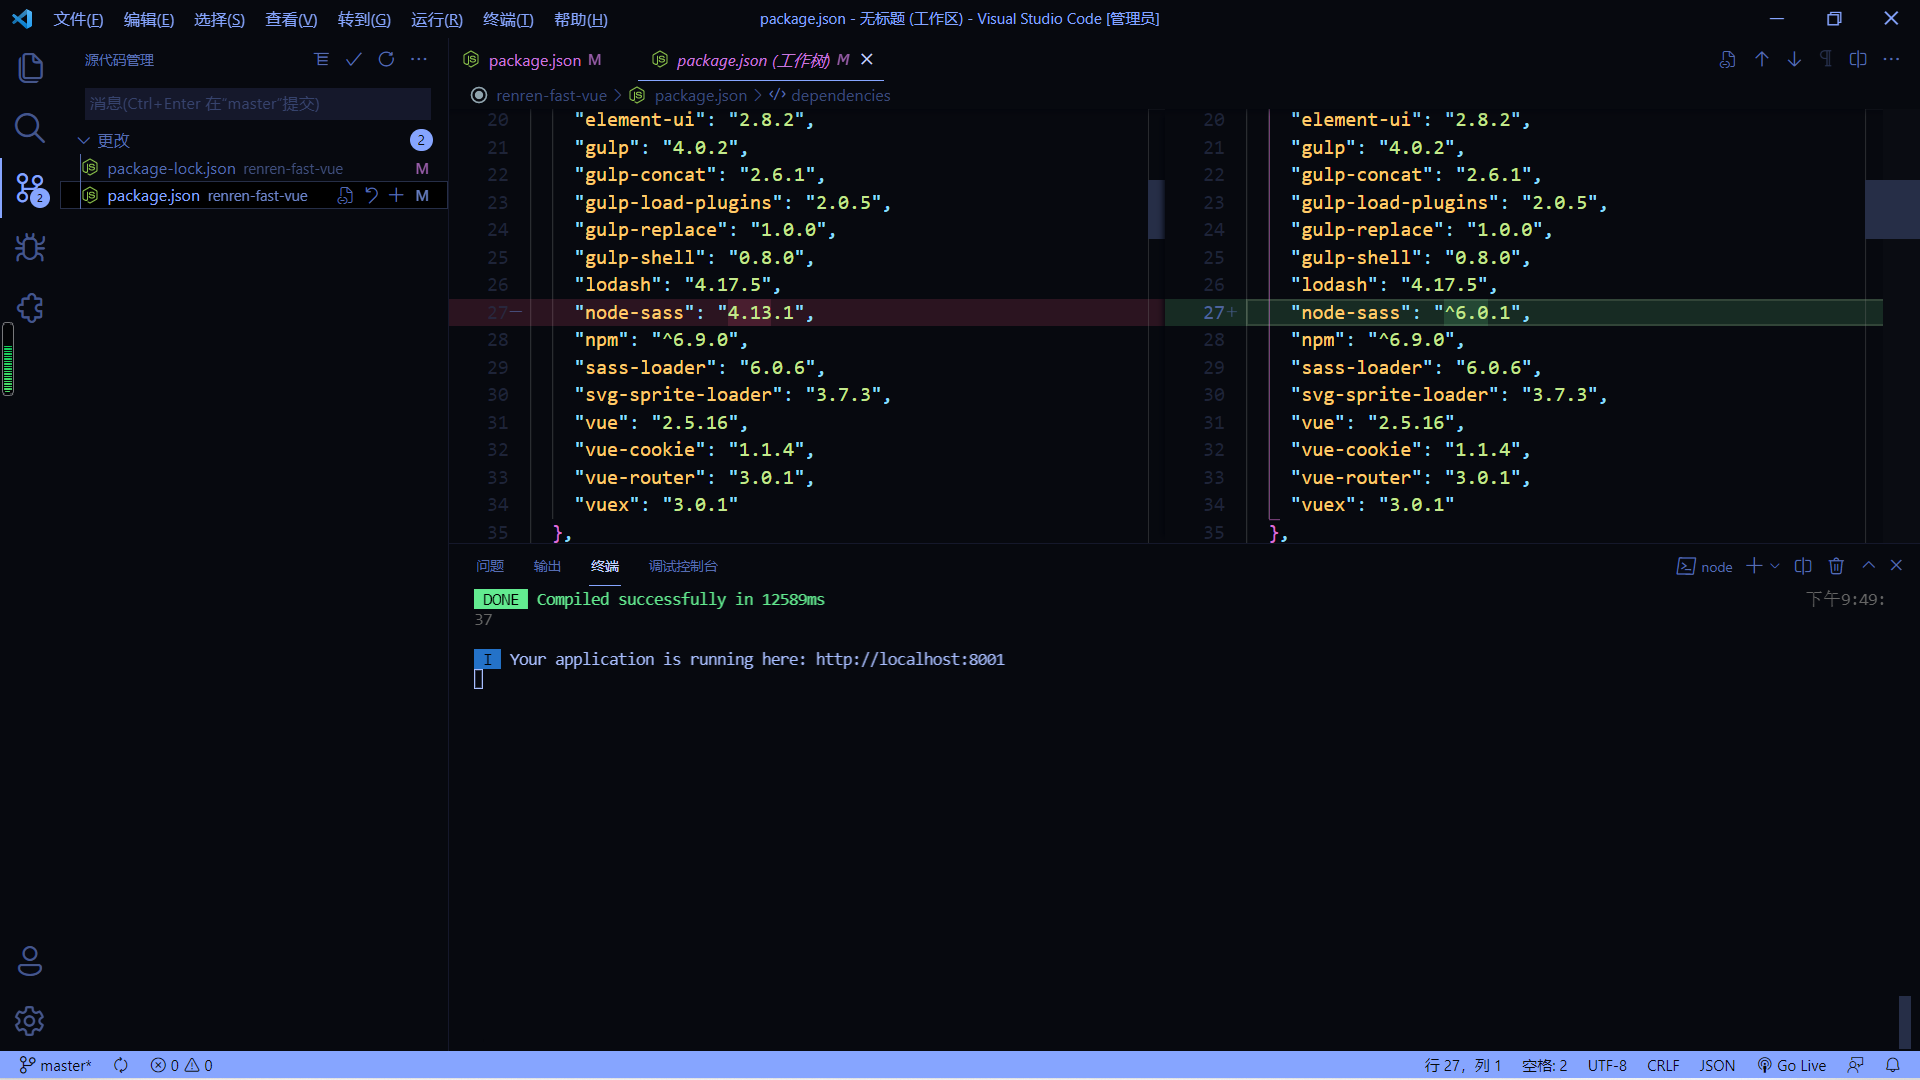The image size is (1920, 1080).
Task: Open the 编辑 Edit menu
Action: pos(148,19)
